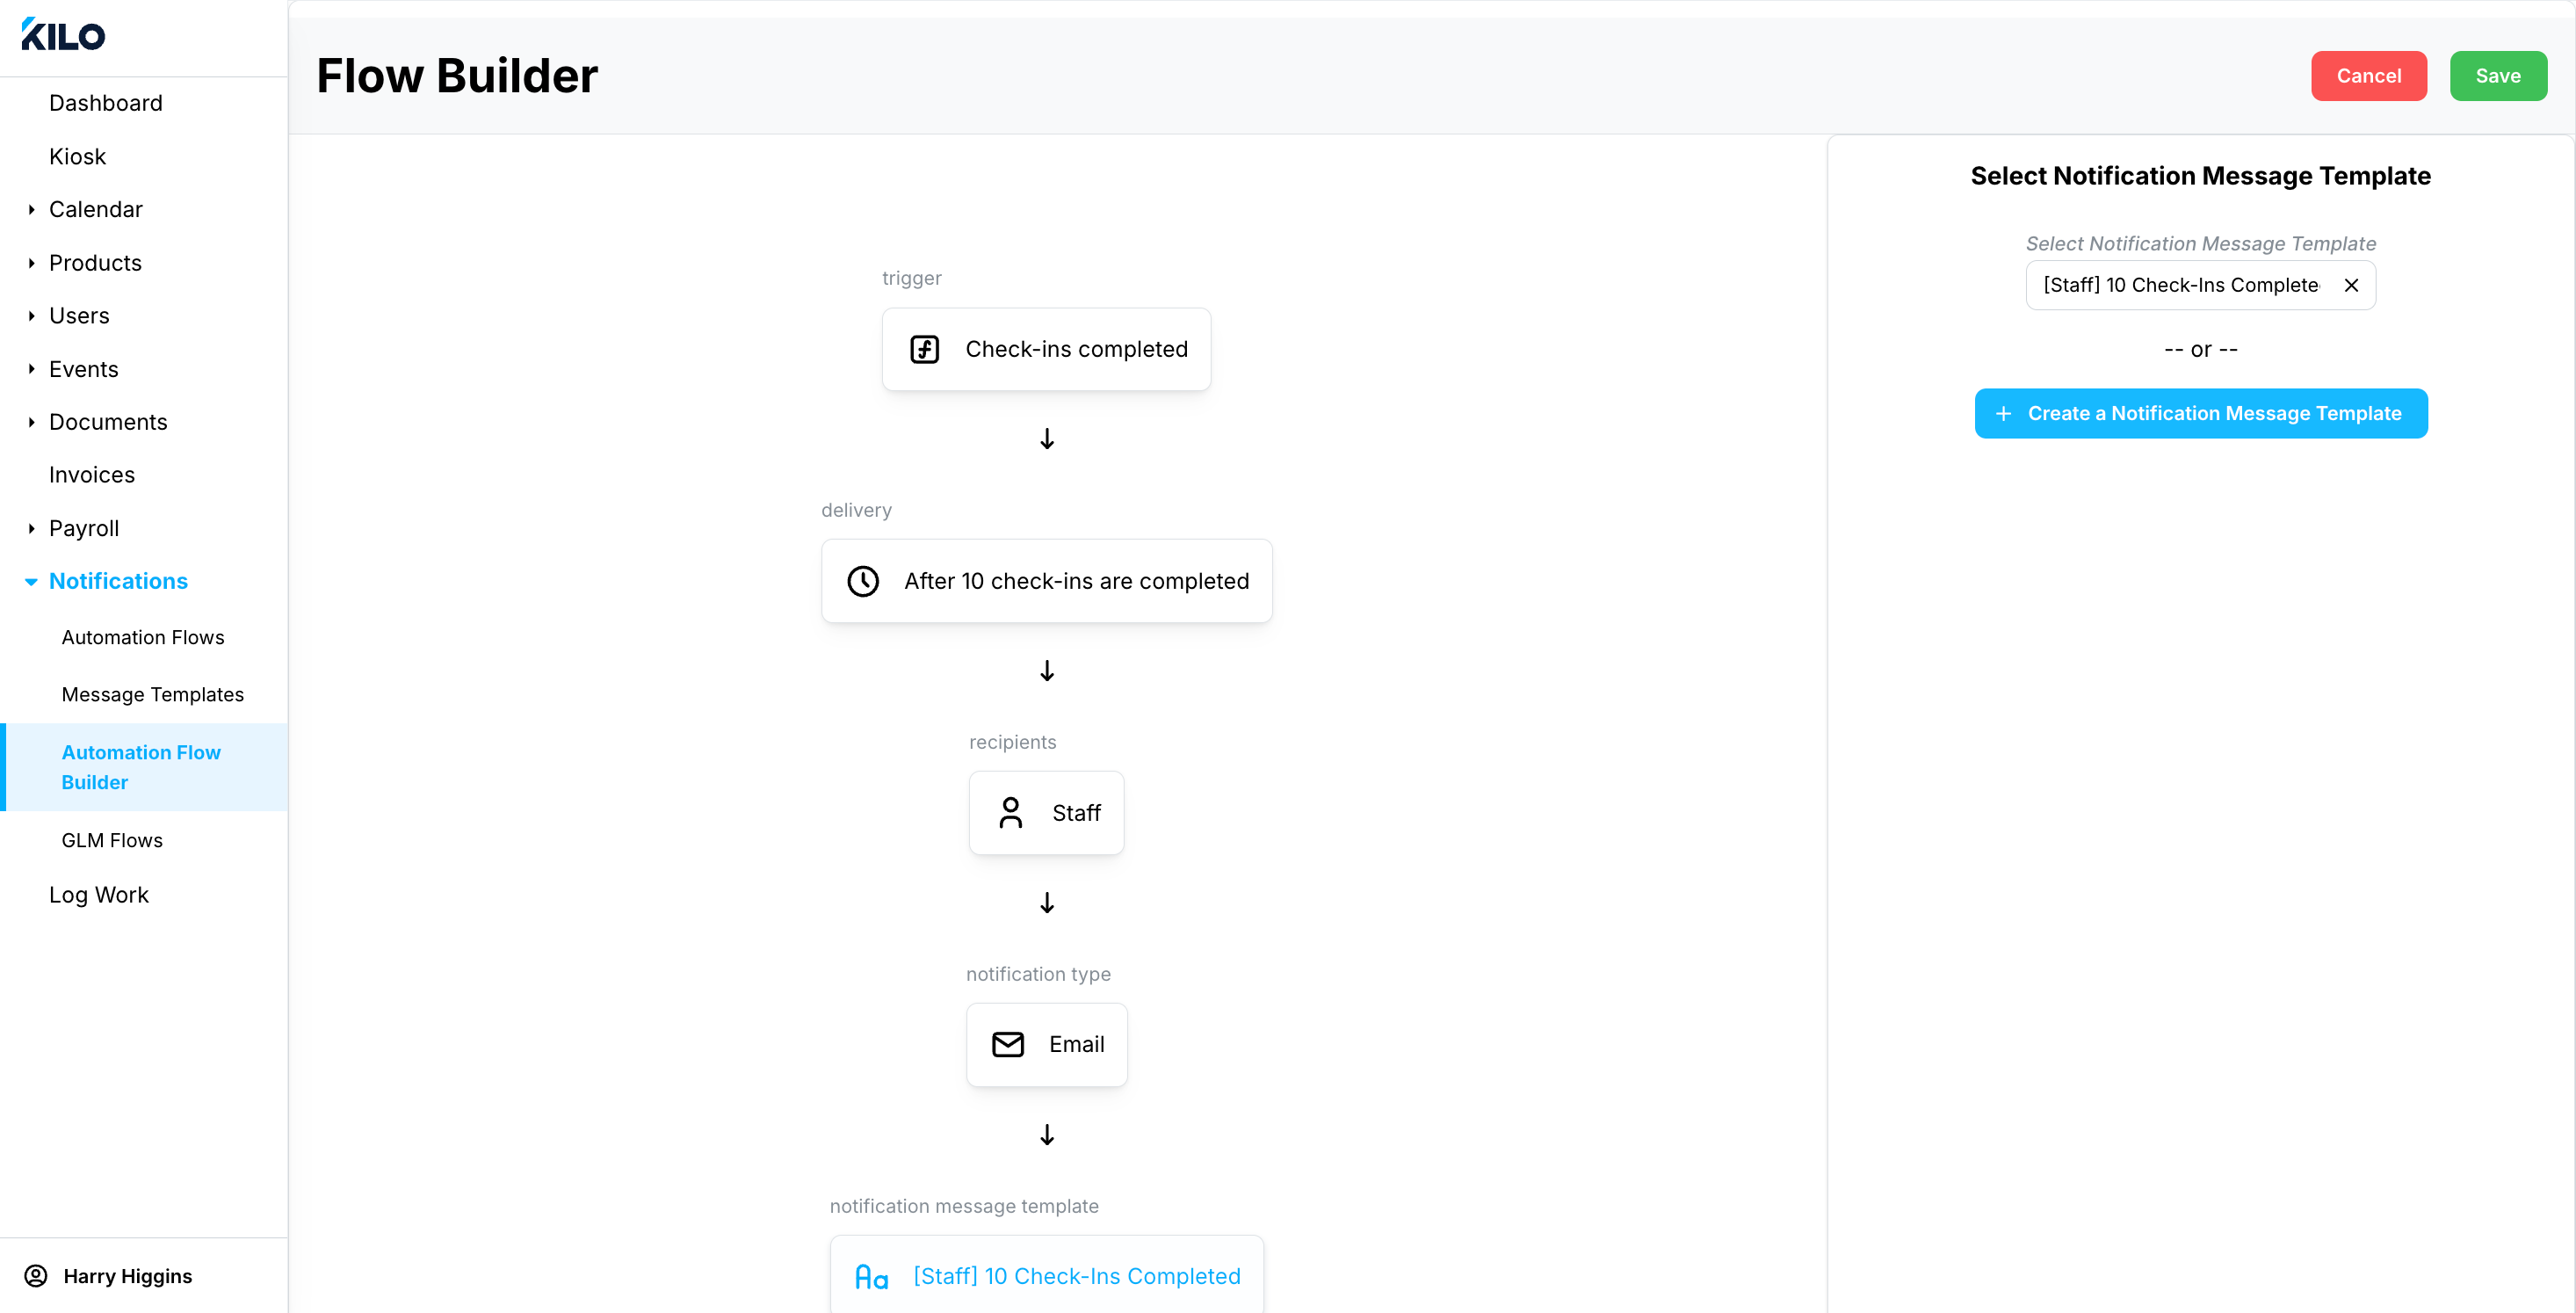Click the person icon on Staff node
The height and width of the screenshot is (1313, 2576).
1010,812
